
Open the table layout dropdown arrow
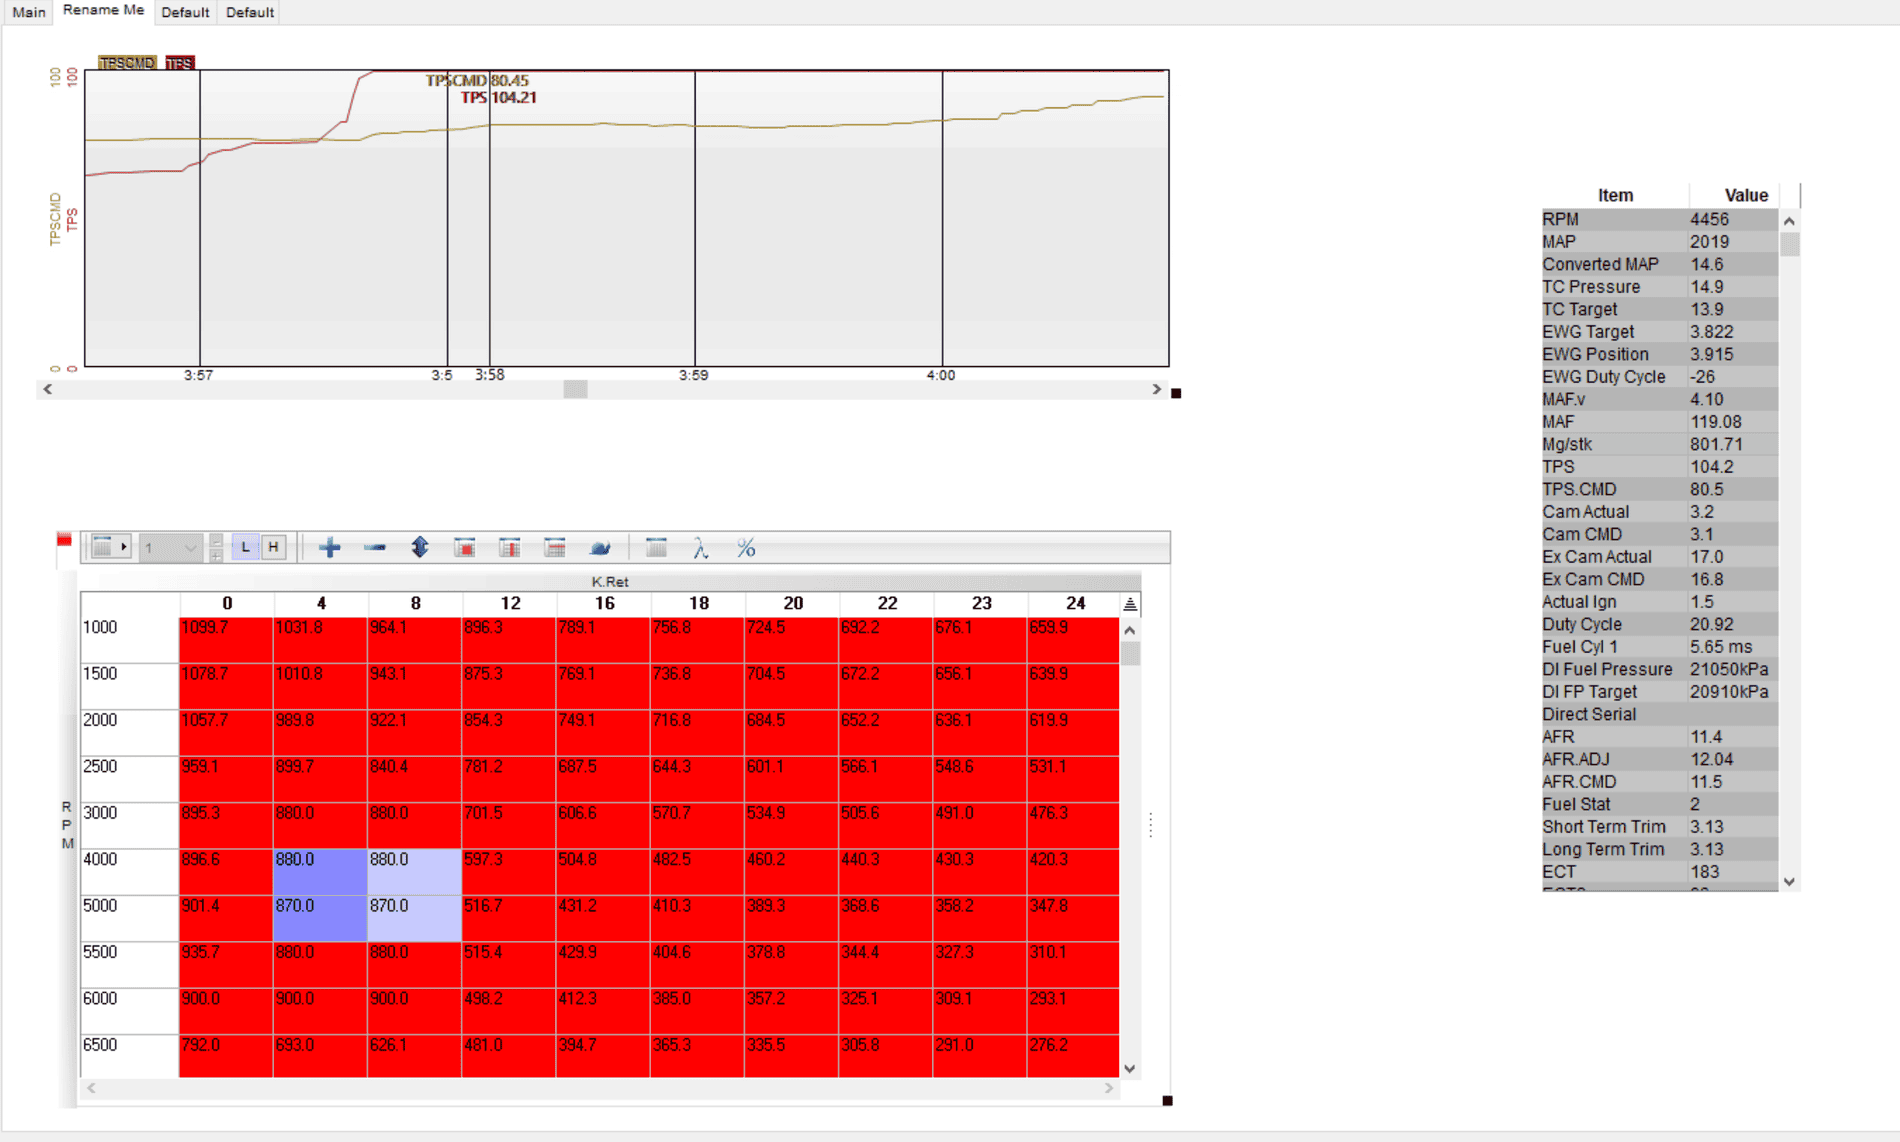124,547
